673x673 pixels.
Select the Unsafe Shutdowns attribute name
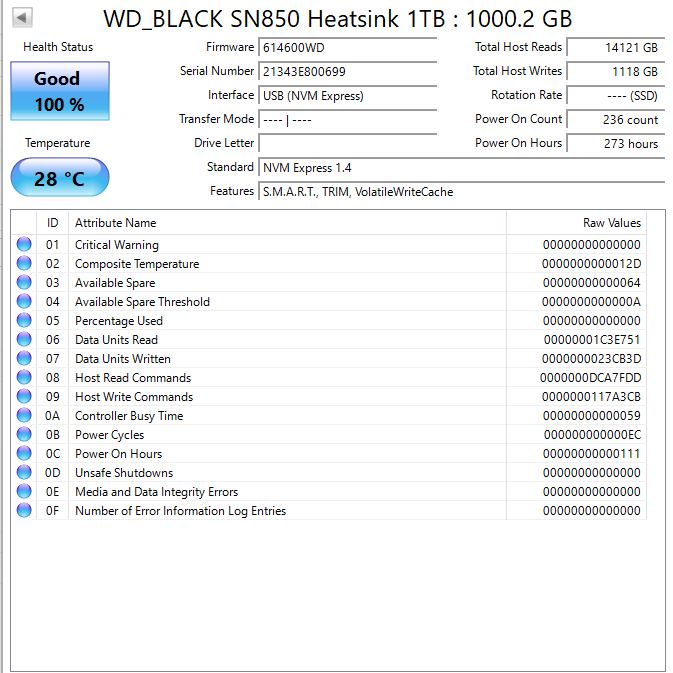(x=124, y=473)
